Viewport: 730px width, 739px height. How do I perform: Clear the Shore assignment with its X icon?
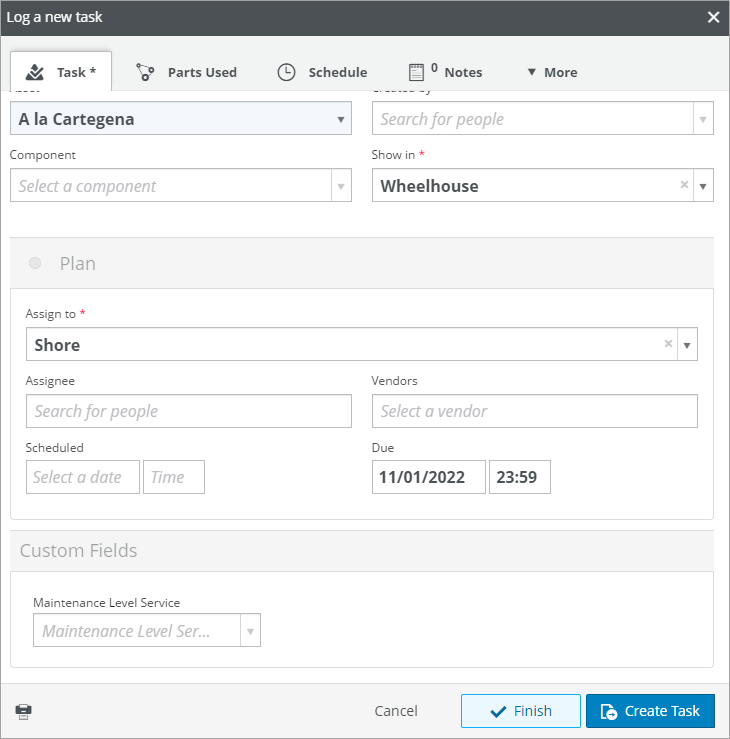click(668, 344)
